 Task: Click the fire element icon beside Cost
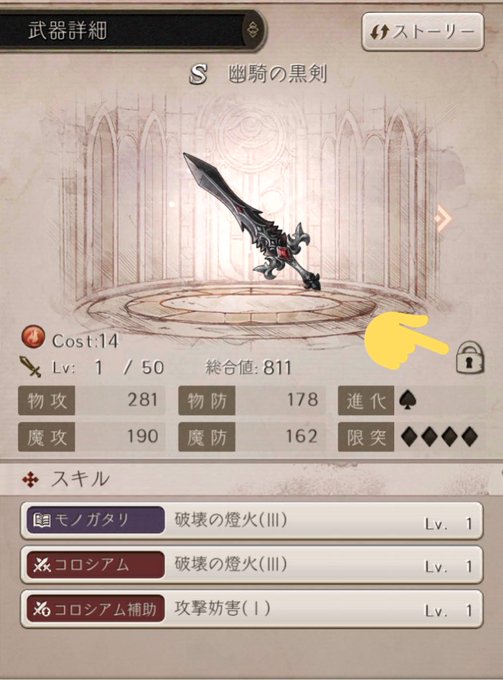pyautogui.click(x=33, y=337)
